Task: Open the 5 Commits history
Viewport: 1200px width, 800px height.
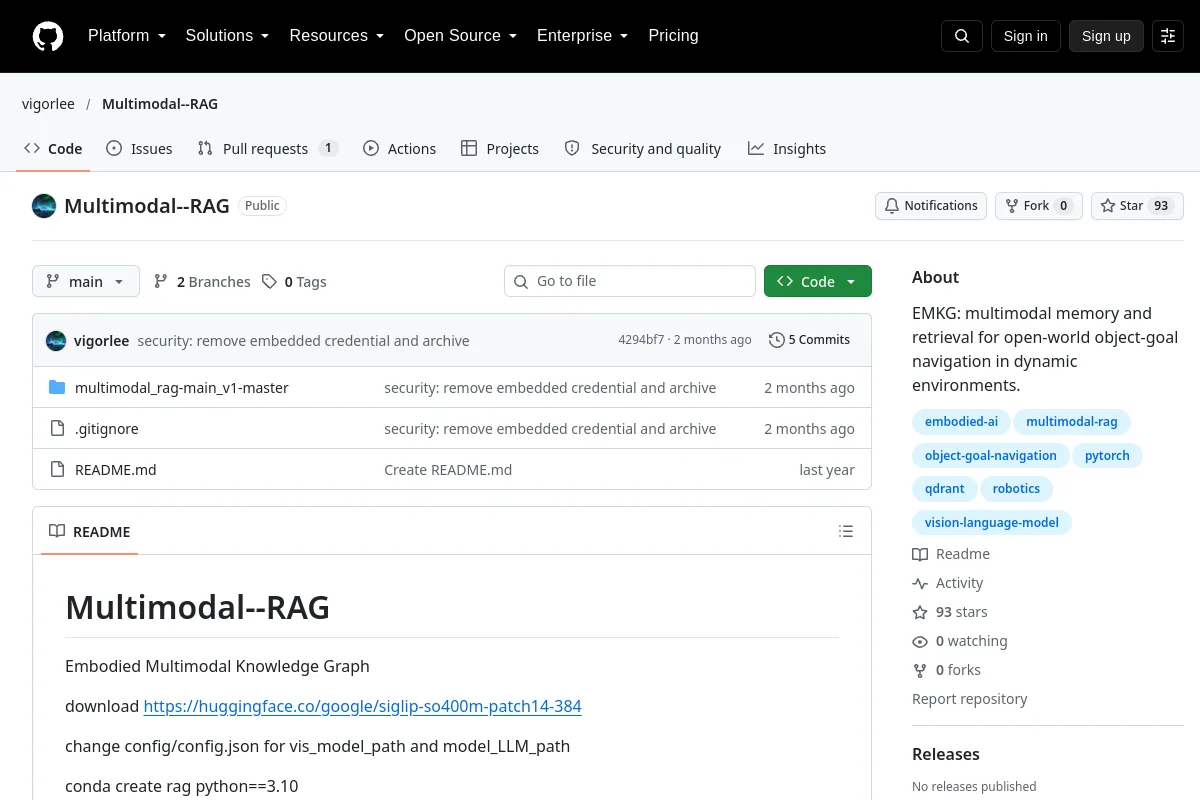Action: [809, 340]
